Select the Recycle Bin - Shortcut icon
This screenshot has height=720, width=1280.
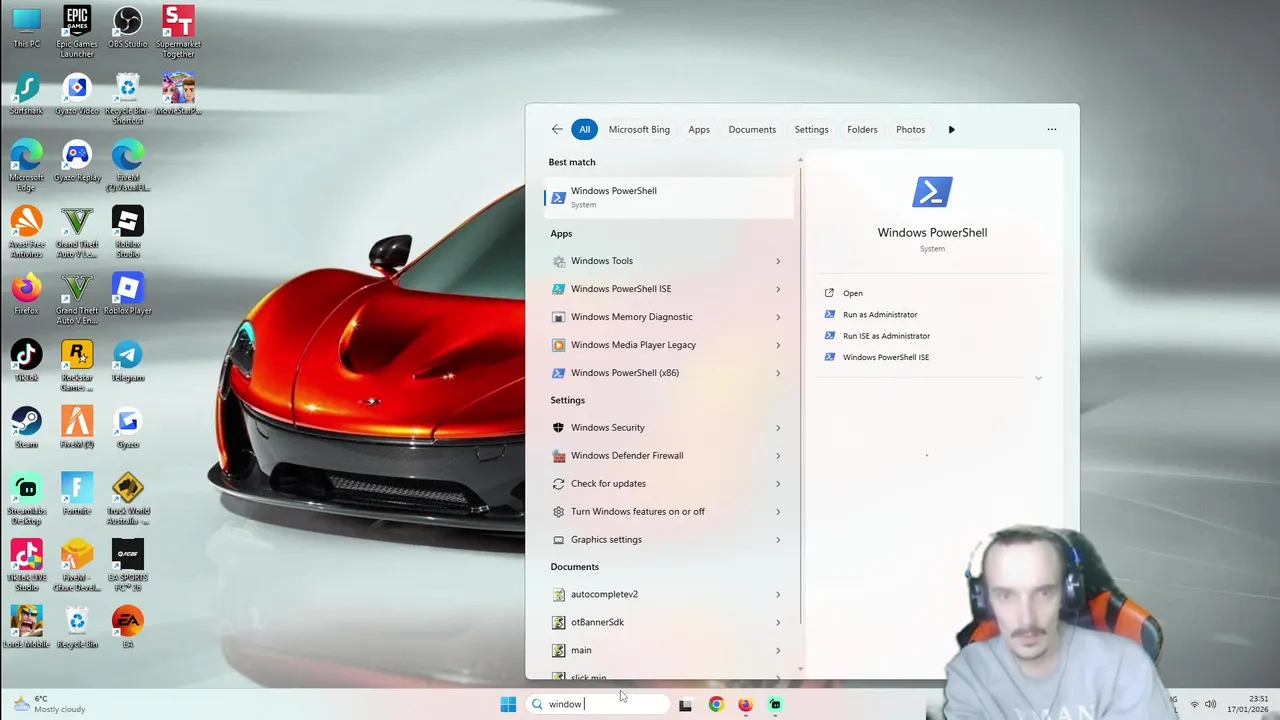(127, 98)
